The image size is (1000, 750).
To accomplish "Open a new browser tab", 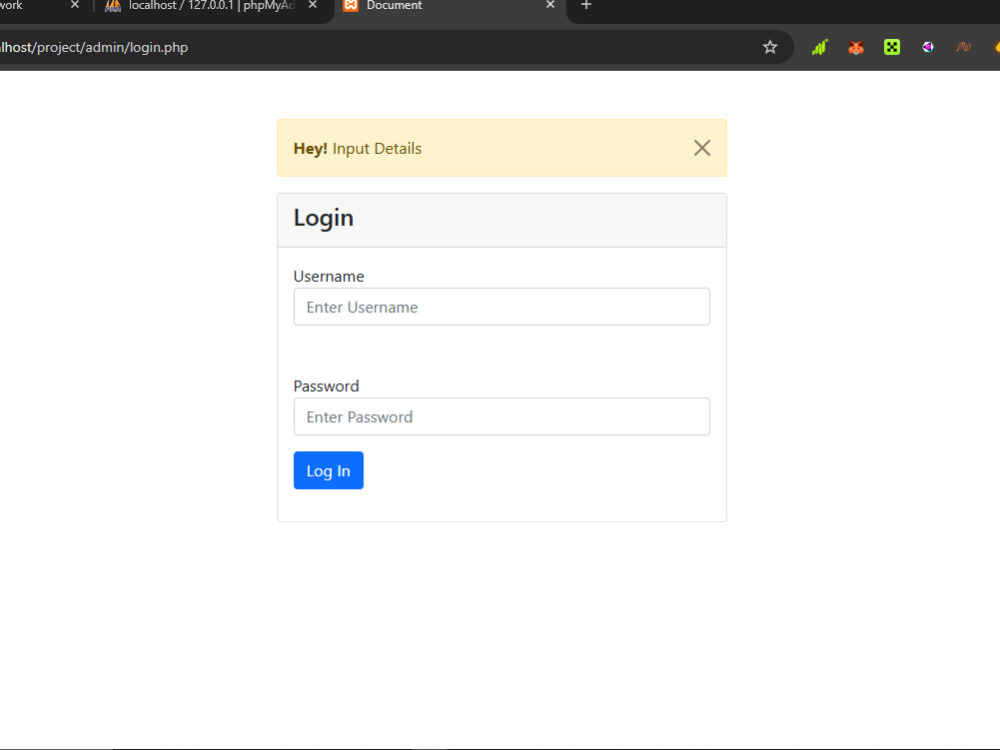I will (x=586, y=5).
